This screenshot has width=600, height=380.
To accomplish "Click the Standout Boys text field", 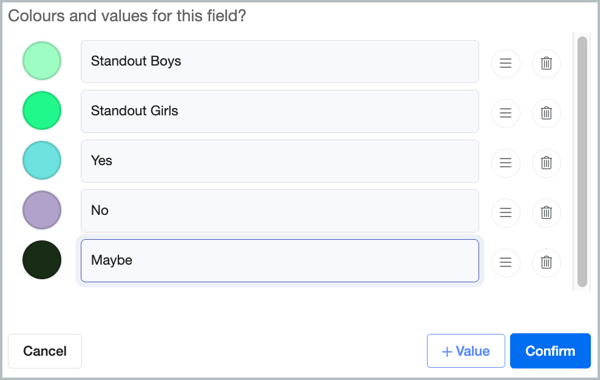I will 280,61.
